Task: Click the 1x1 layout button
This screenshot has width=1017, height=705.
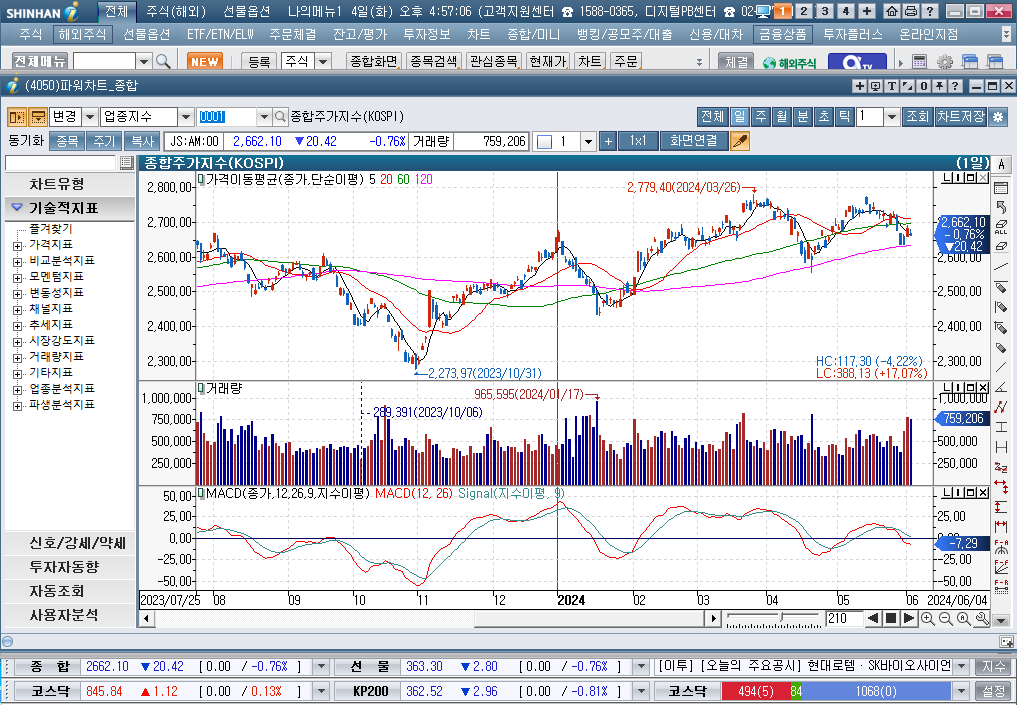Action: (x=638, y=141)
